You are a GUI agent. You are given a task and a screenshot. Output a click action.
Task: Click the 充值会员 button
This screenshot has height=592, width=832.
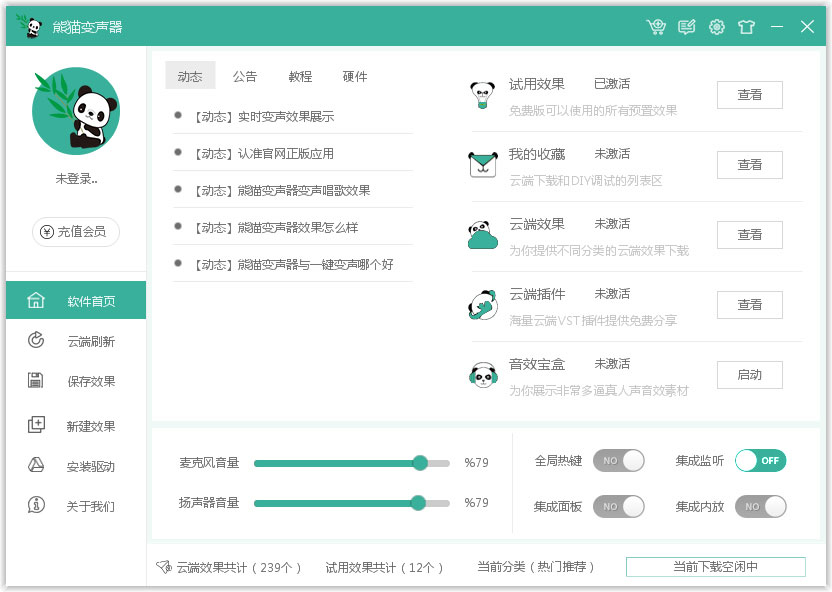[x=75, y=231]
